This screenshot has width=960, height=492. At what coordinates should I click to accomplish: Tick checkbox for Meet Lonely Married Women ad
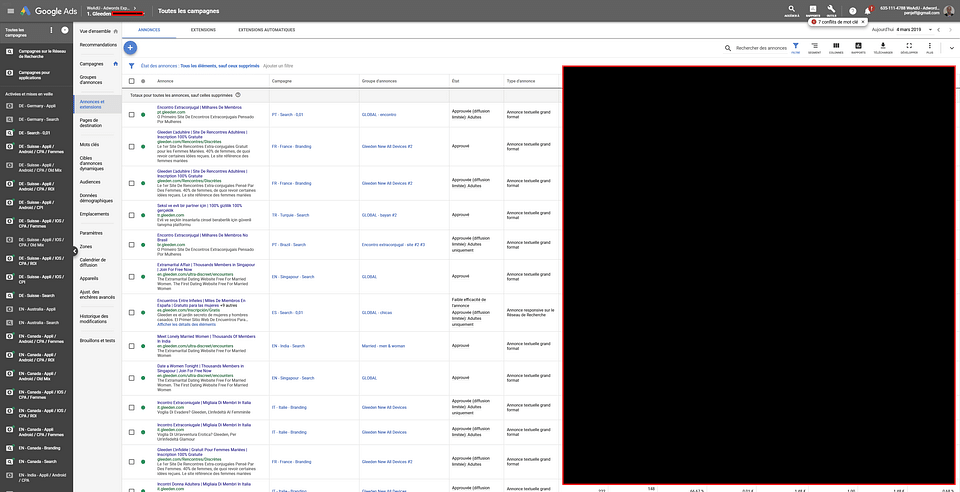pos(132,346)
